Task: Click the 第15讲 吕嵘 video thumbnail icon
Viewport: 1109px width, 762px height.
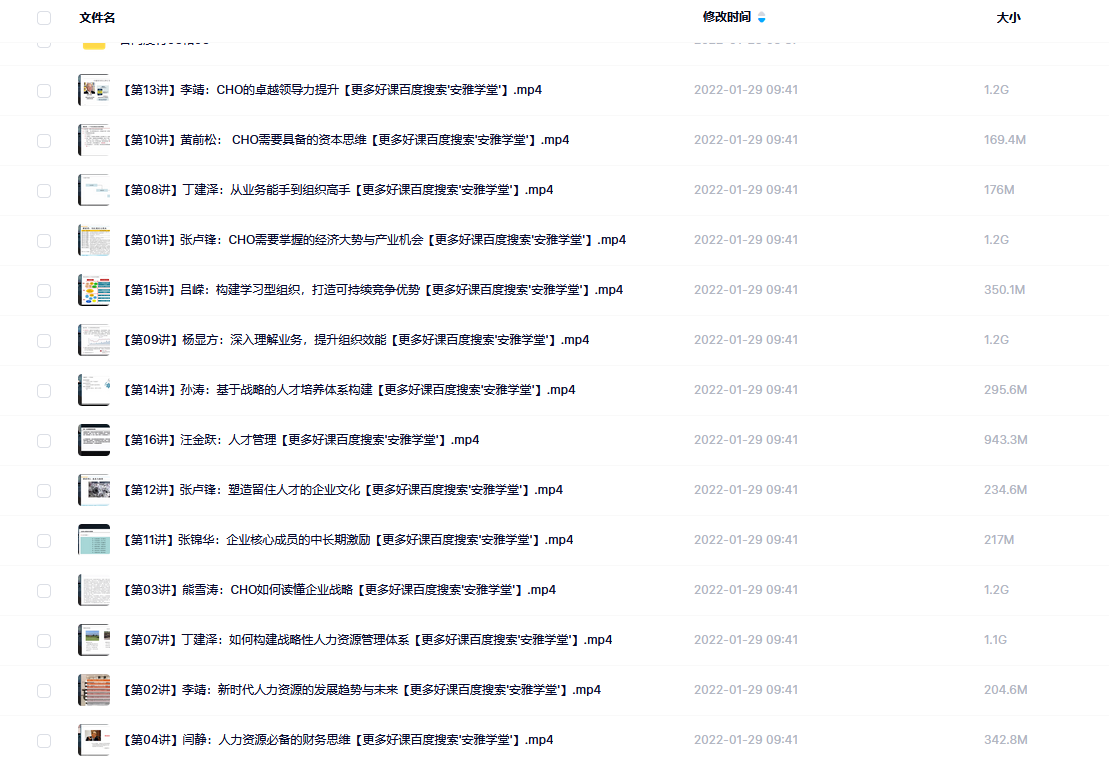Action: pyautogui.click(x=94, y=290)
